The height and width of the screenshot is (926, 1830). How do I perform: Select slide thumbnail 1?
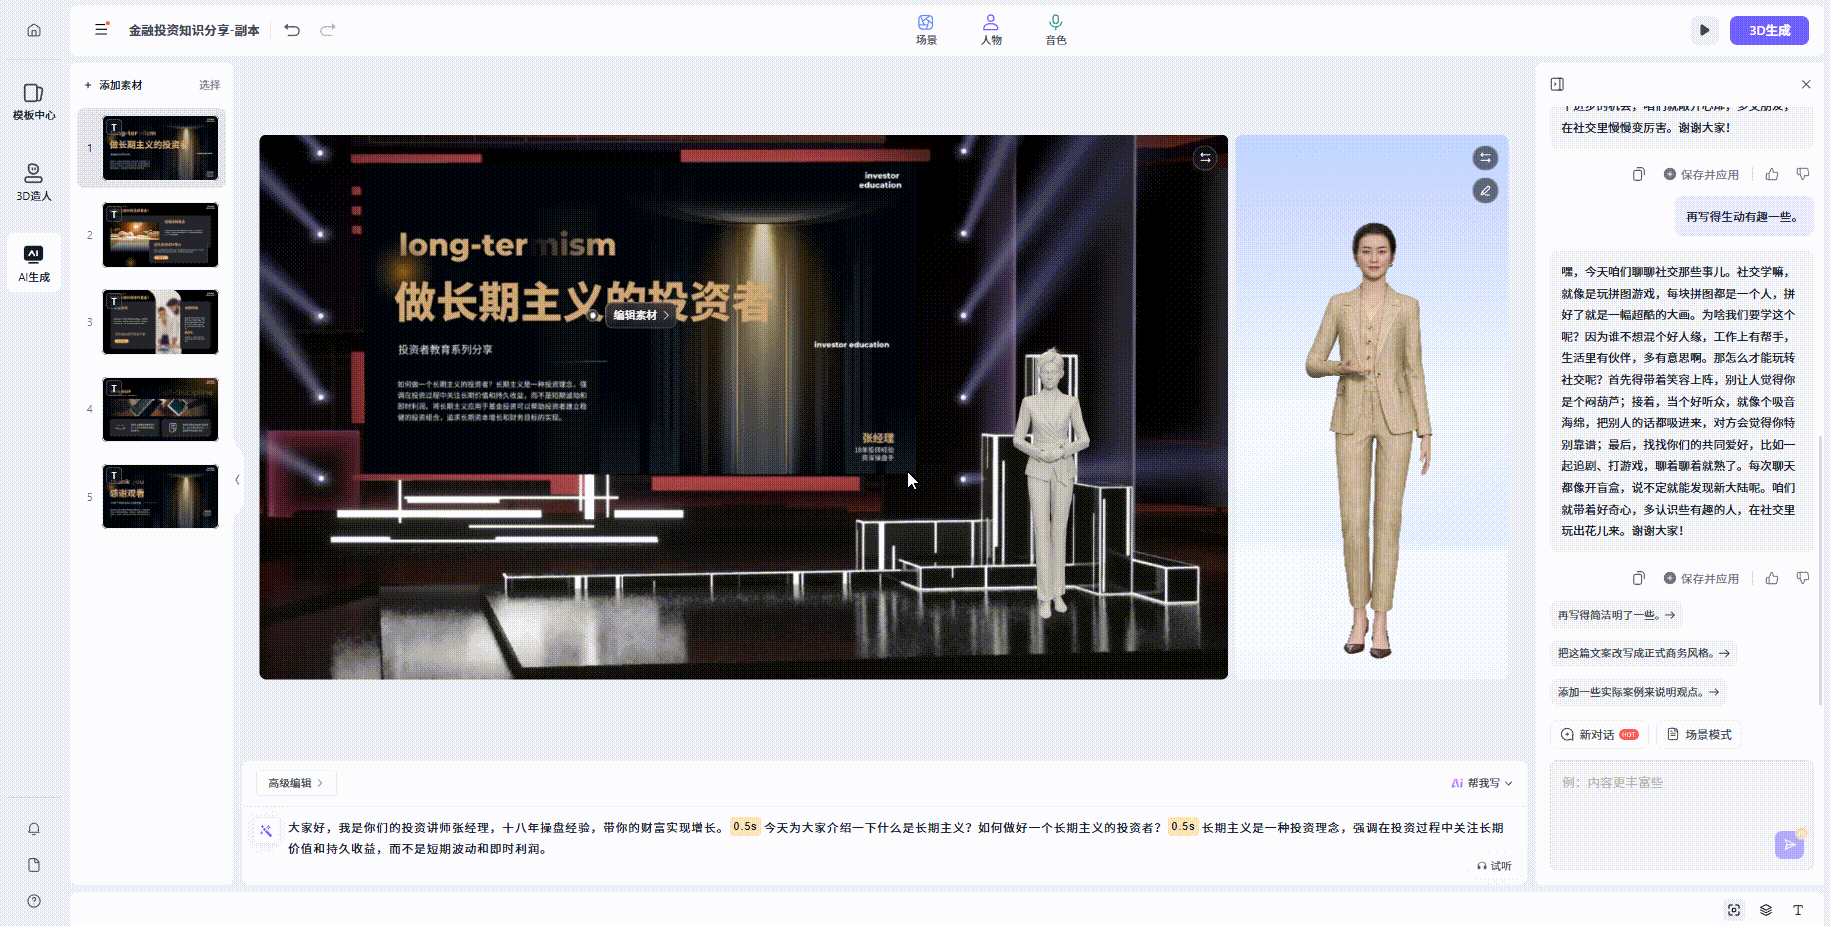(160, 148)
